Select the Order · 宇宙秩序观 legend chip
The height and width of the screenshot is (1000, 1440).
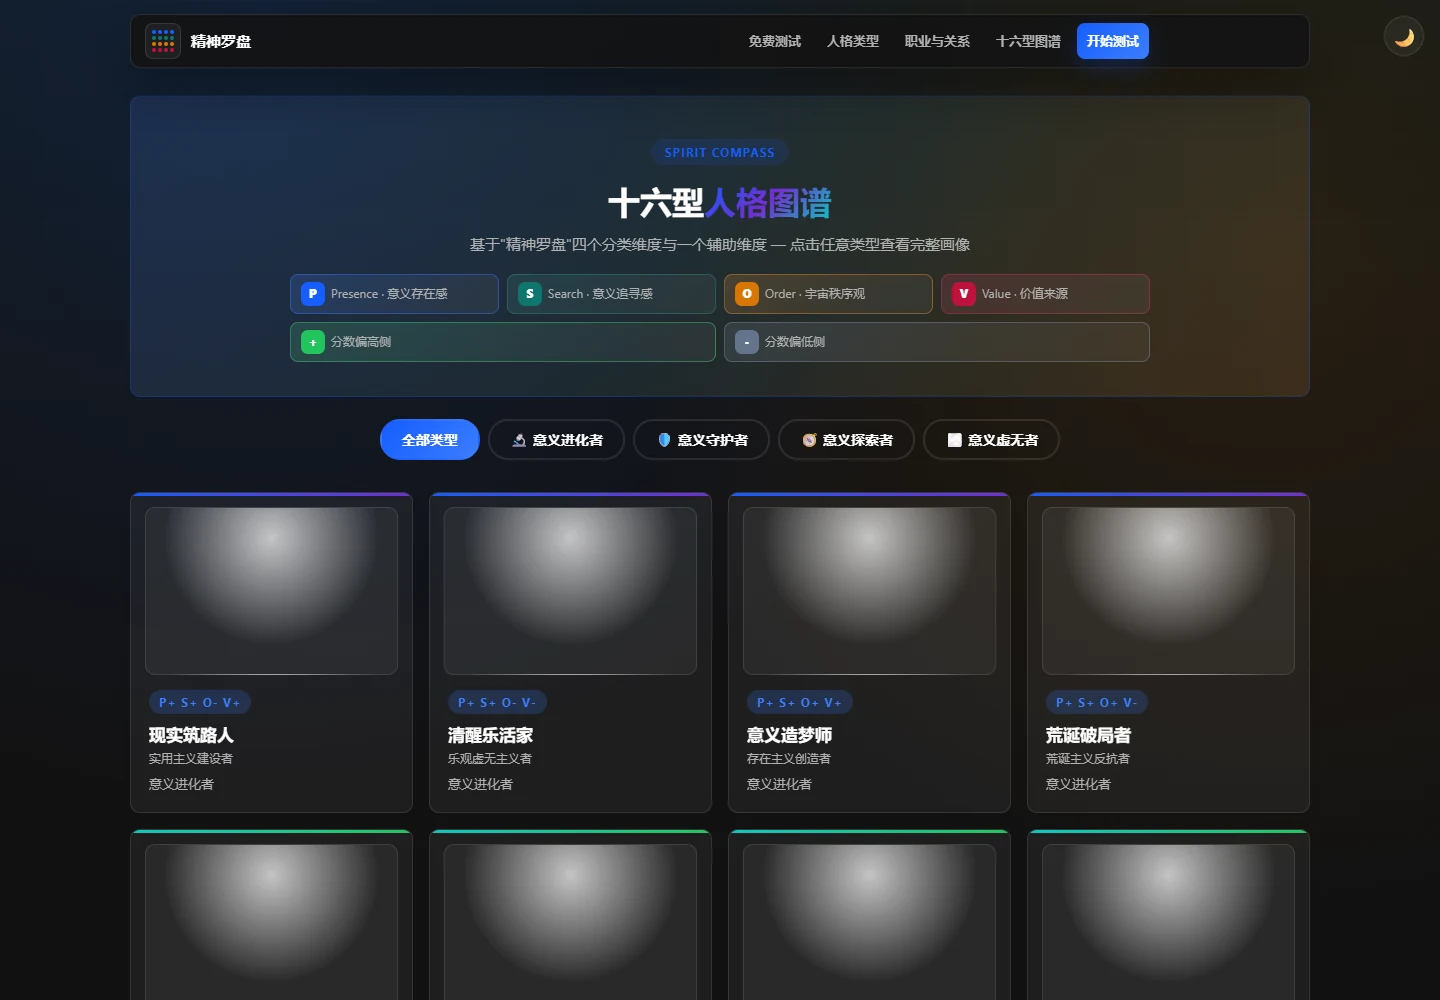point(828,294)
